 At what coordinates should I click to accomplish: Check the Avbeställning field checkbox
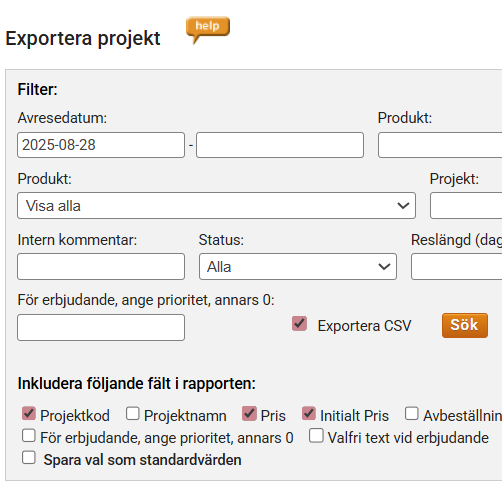pyautogui.click(x=412, y=413)
